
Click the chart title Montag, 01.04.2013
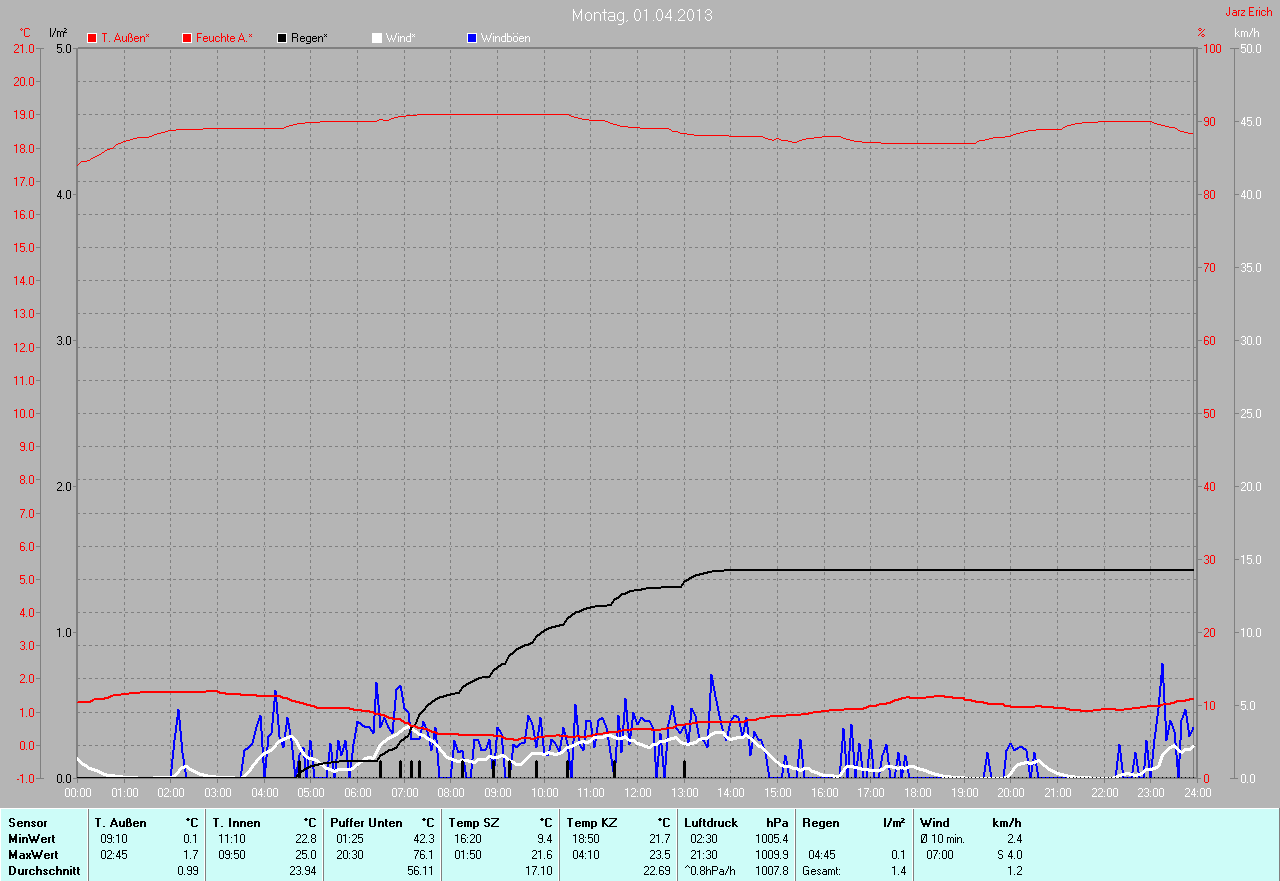(642, 15)
